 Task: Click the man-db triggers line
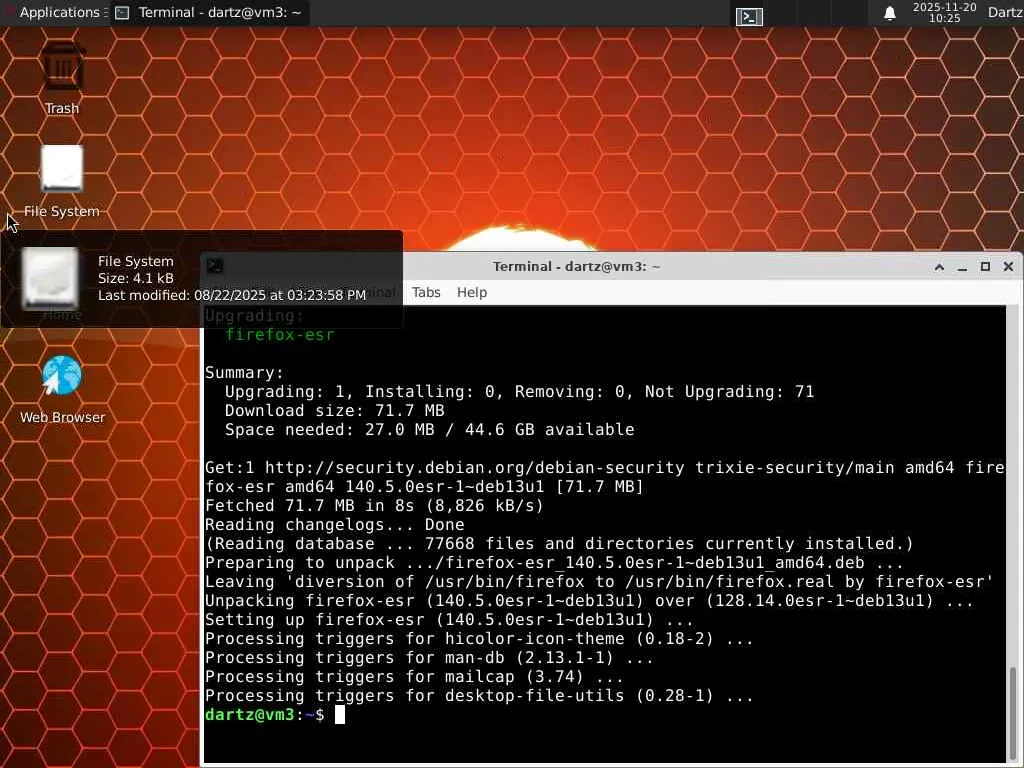pos(429,657)
